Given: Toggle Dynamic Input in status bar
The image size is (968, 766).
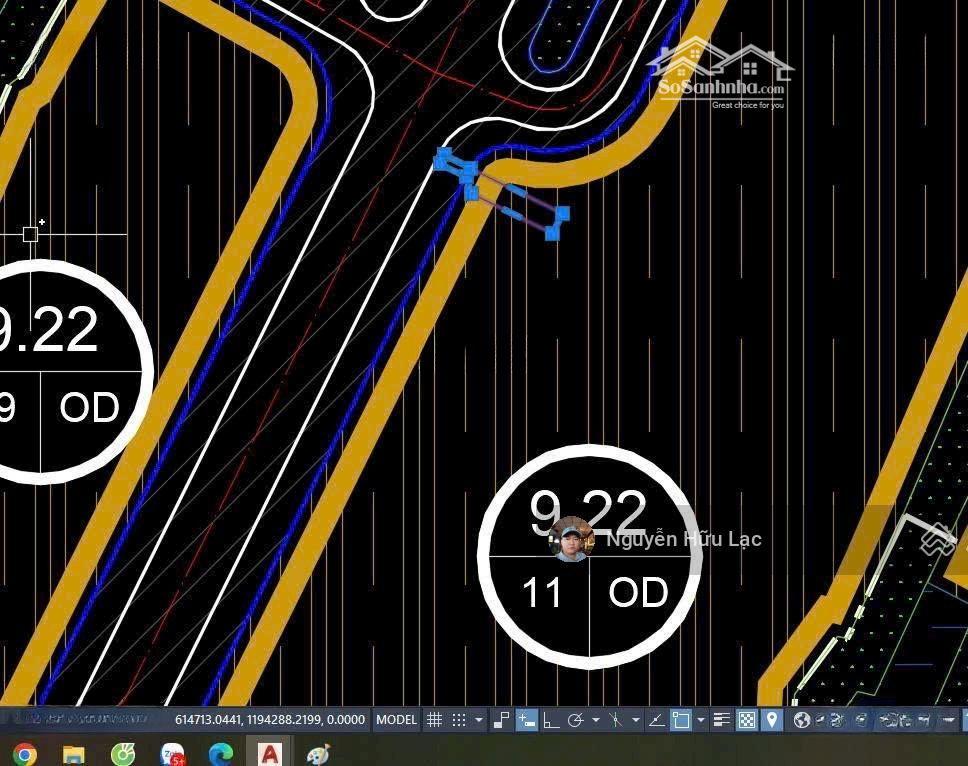Looking at the screenshot, I should tap(526, 720).
